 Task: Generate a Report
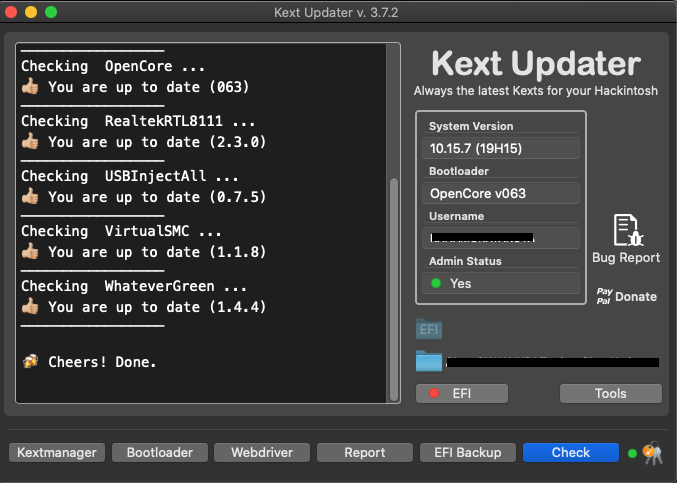pos(365,452)
